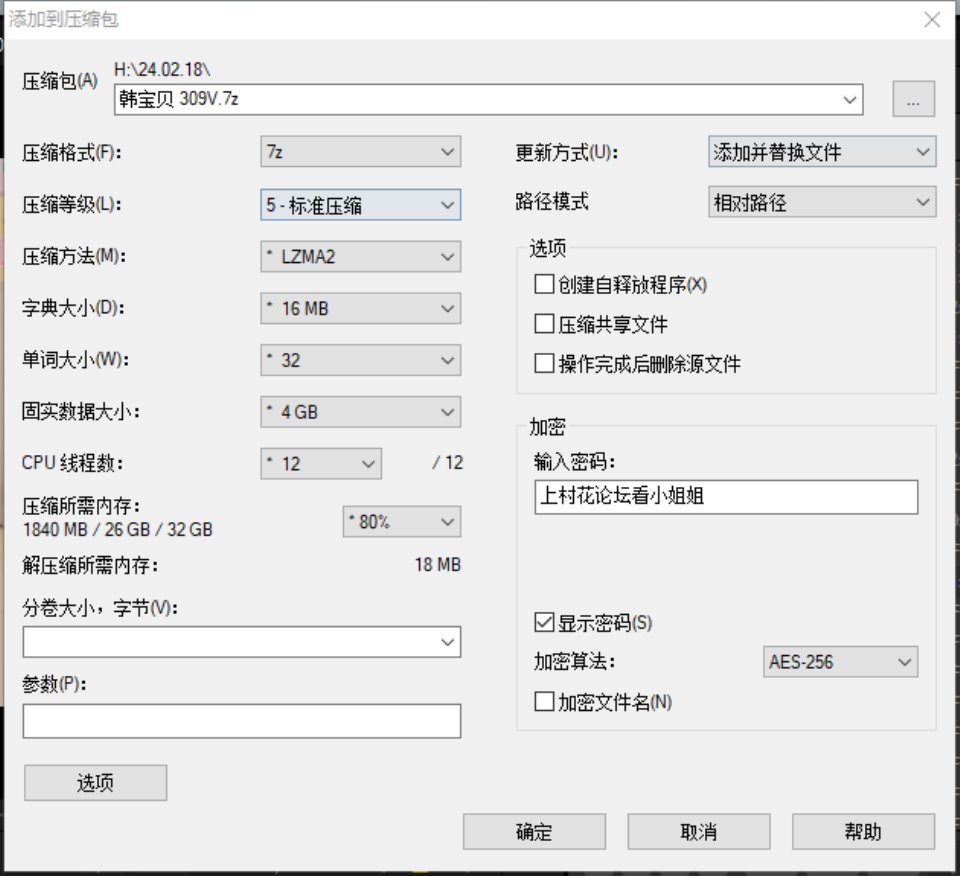Click the 选项 options button

[x=96, y=782]
